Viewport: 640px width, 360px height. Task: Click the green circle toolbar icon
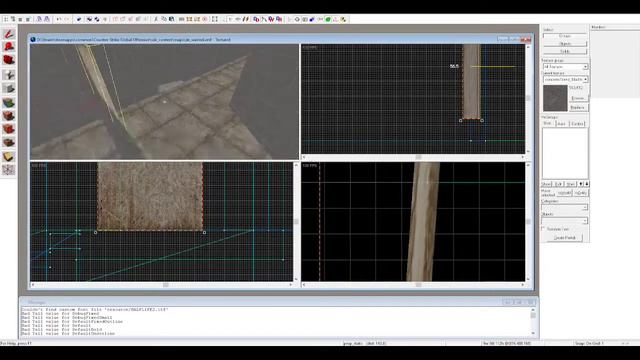pos(328,19)
